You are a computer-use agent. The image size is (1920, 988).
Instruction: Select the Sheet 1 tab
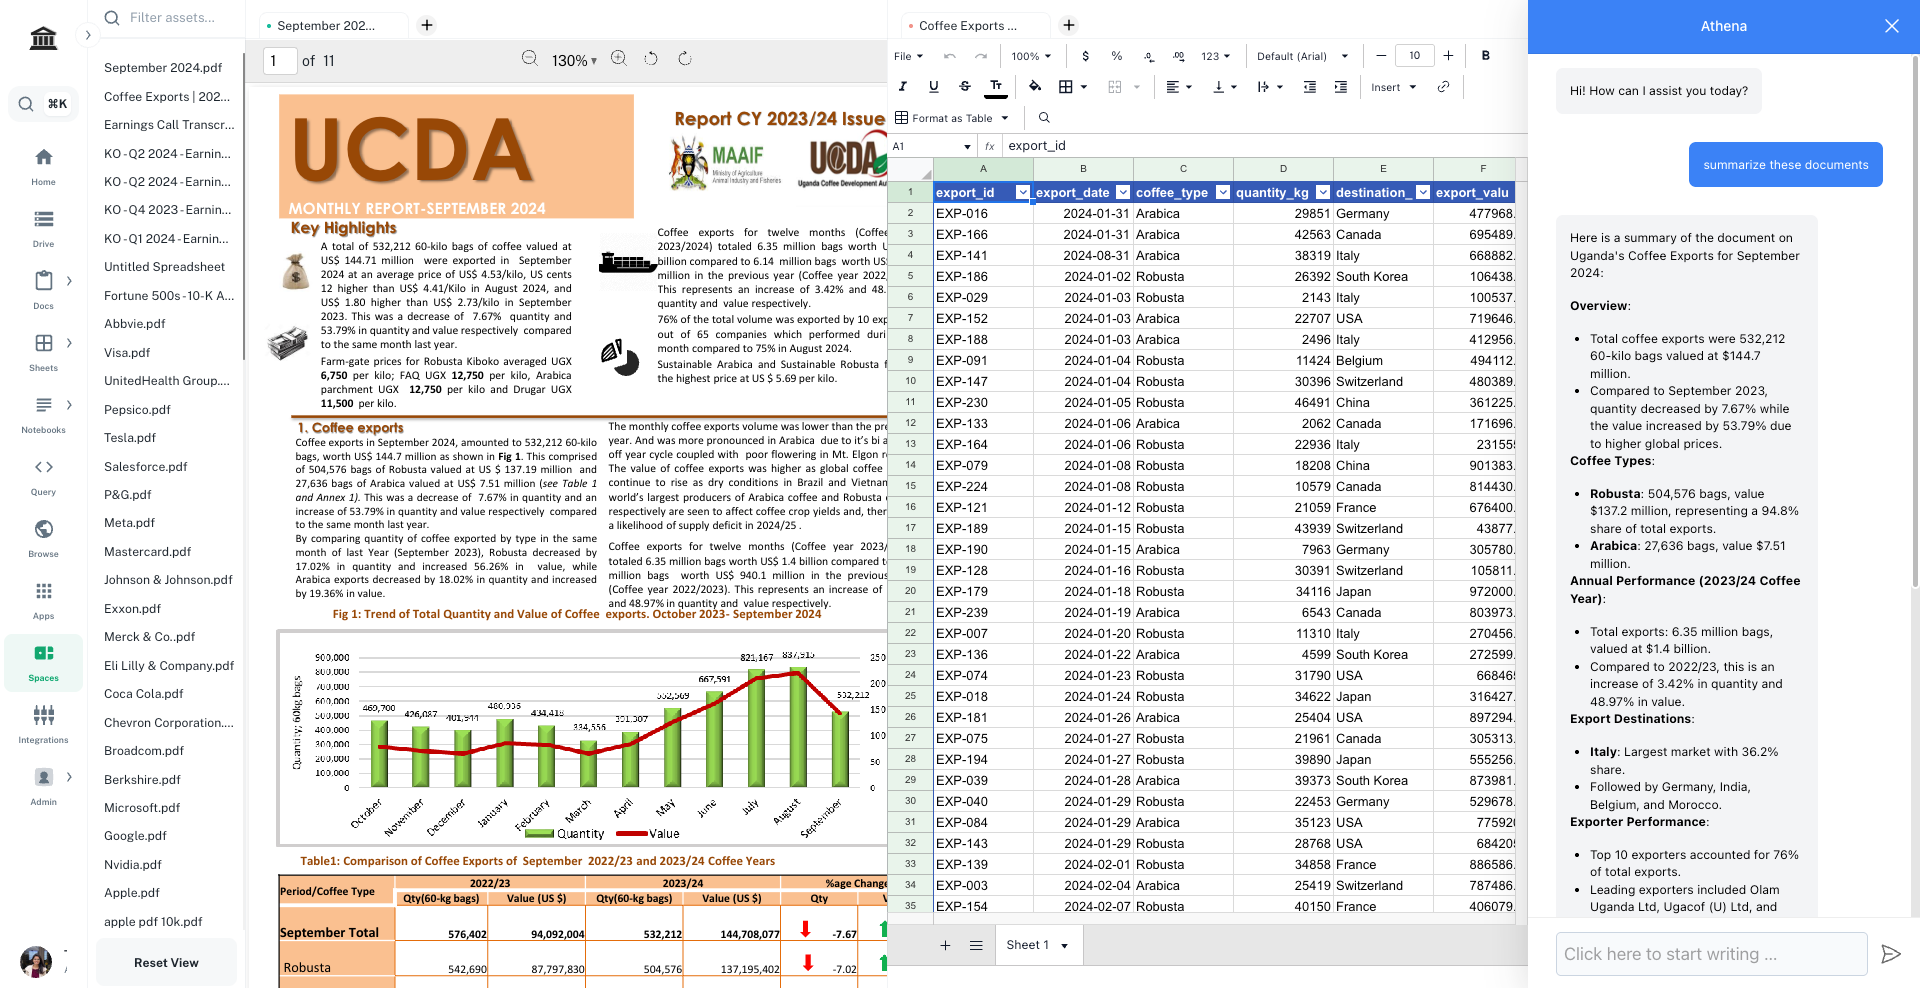(1038, 945)
